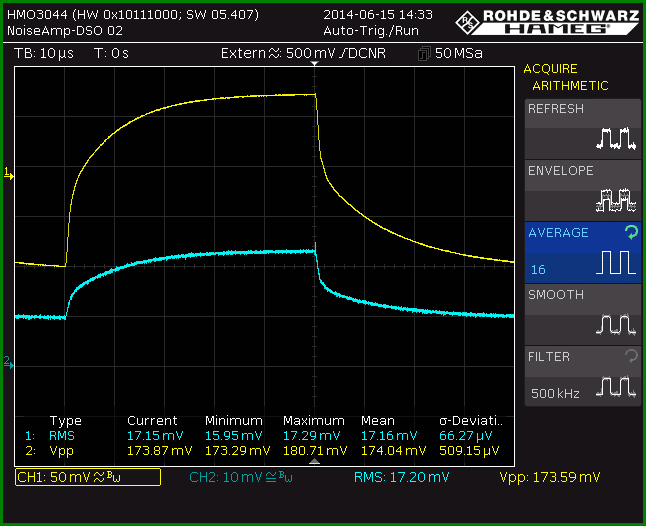Image resolution: width=646 pixels, height=526 pixels.
Task: Click the AVERAGE square wave icon
Action: click(616, 262)
